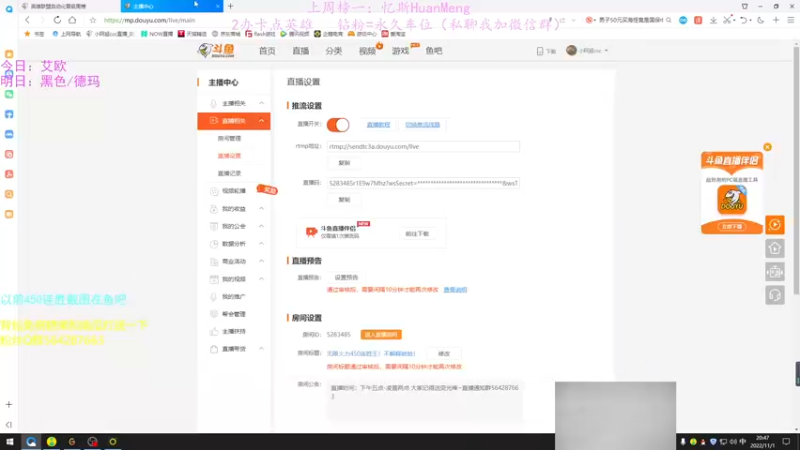Image resolution: width=800 pixels, height=450 pixels.
Task: Reload the page with refresh icon
Action: pos(57,20)
